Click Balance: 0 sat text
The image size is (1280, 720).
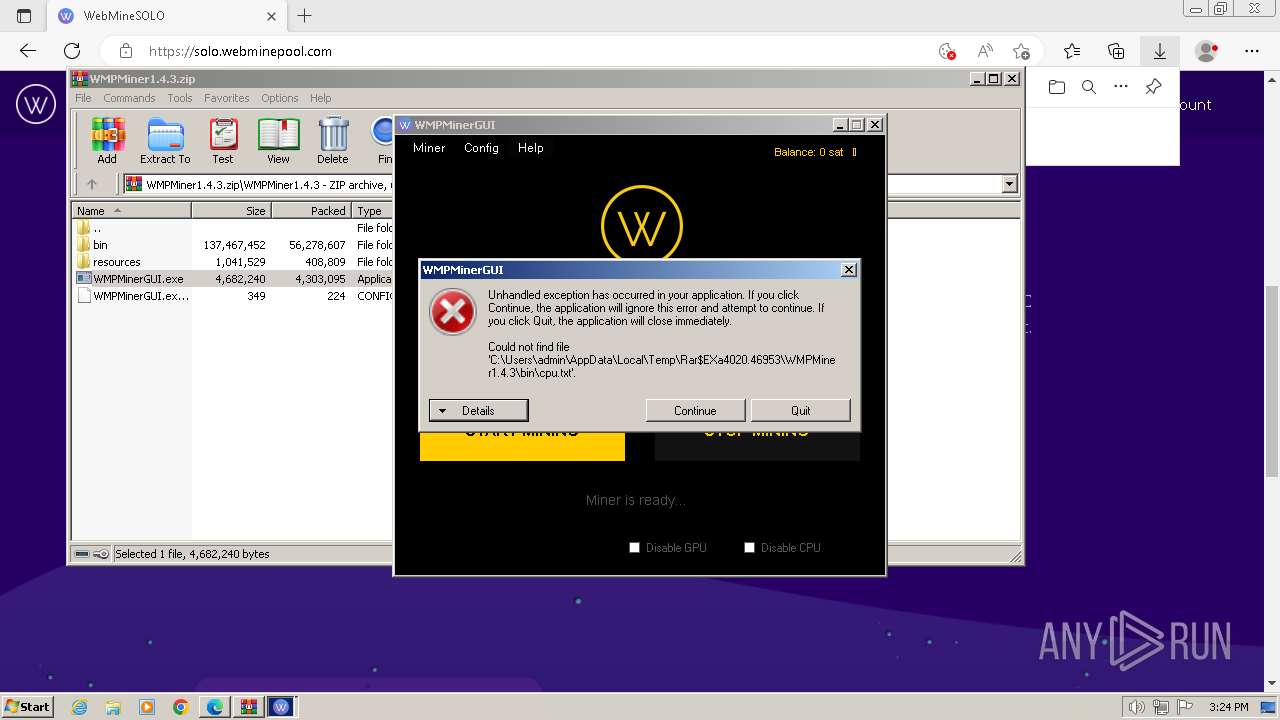pos(809,152)
